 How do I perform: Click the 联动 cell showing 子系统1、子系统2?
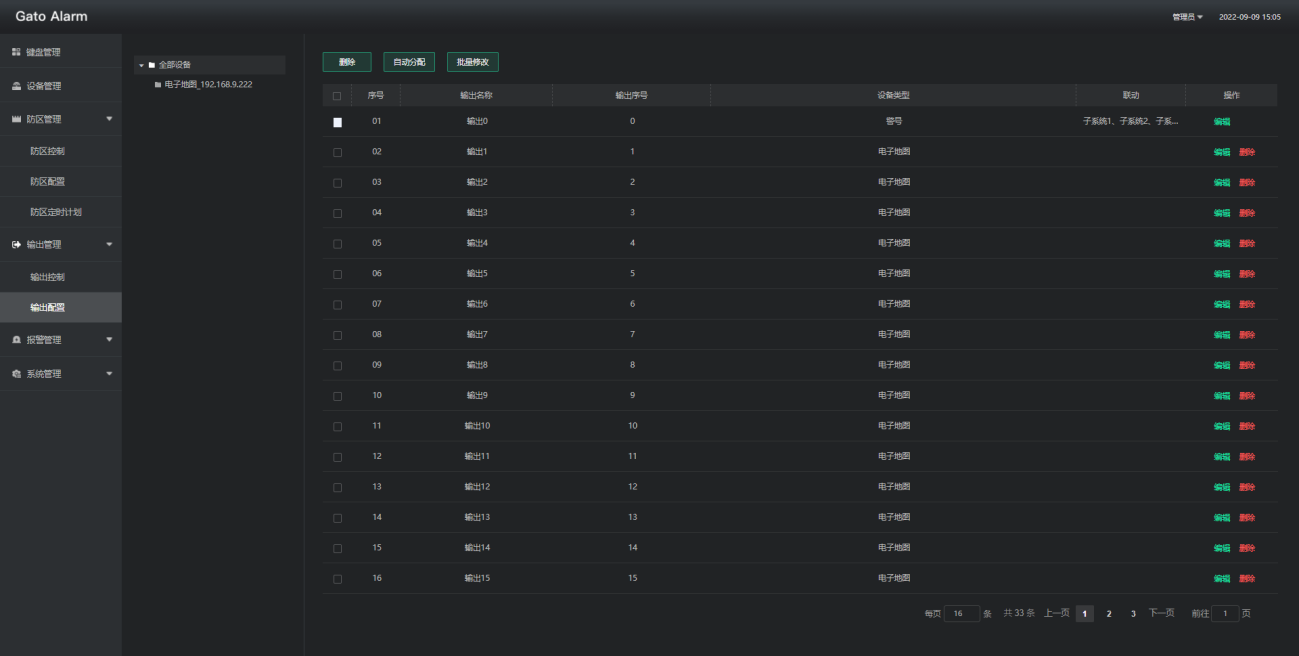pos(1130,122)
